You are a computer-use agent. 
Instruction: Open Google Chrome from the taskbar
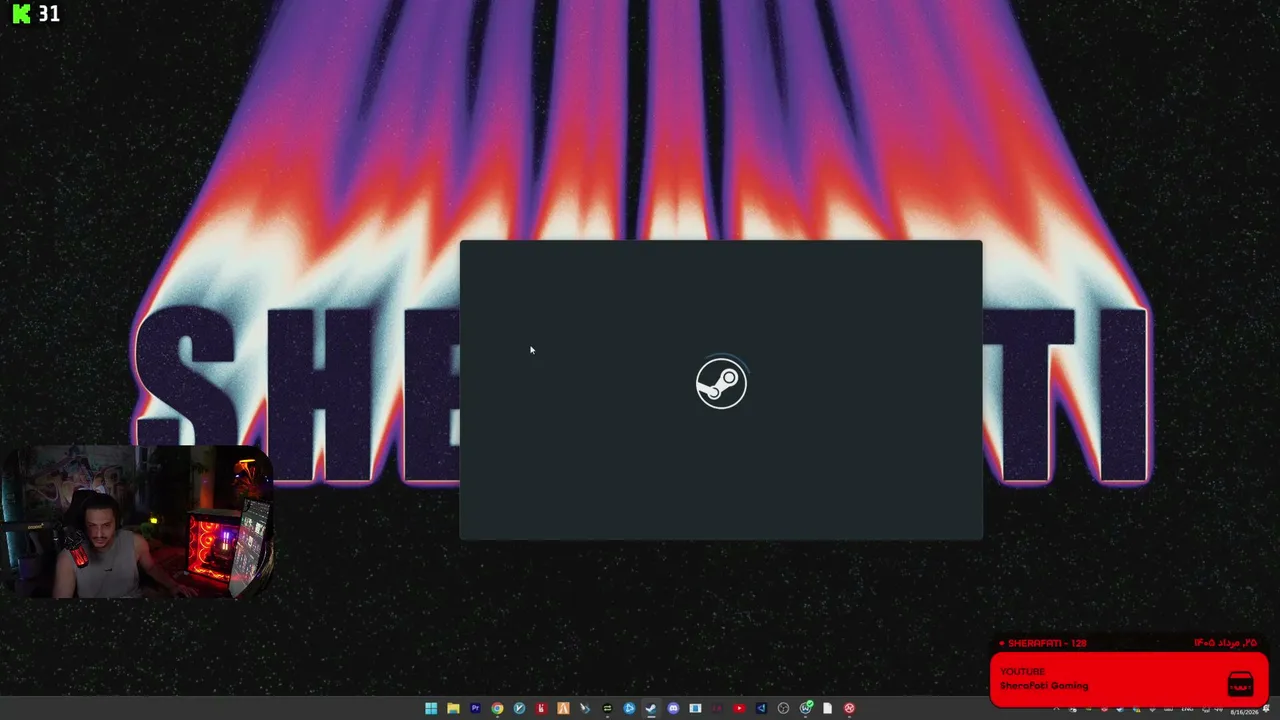[497, 708]
